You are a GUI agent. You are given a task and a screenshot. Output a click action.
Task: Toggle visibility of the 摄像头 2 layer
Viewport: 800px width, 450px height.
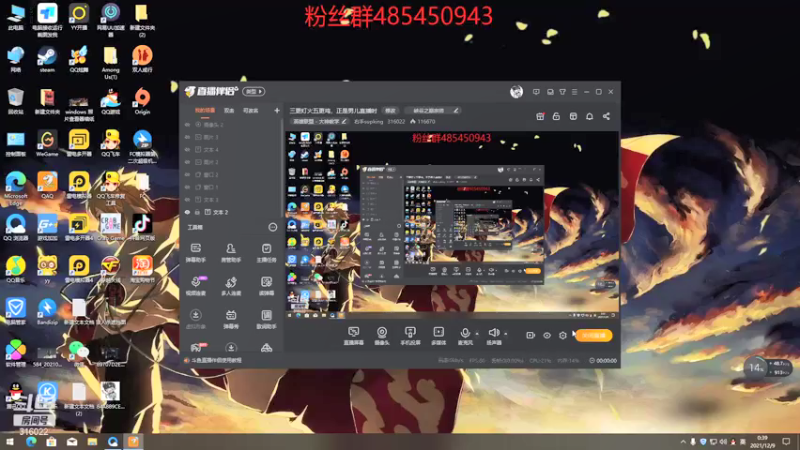point(187,124)
